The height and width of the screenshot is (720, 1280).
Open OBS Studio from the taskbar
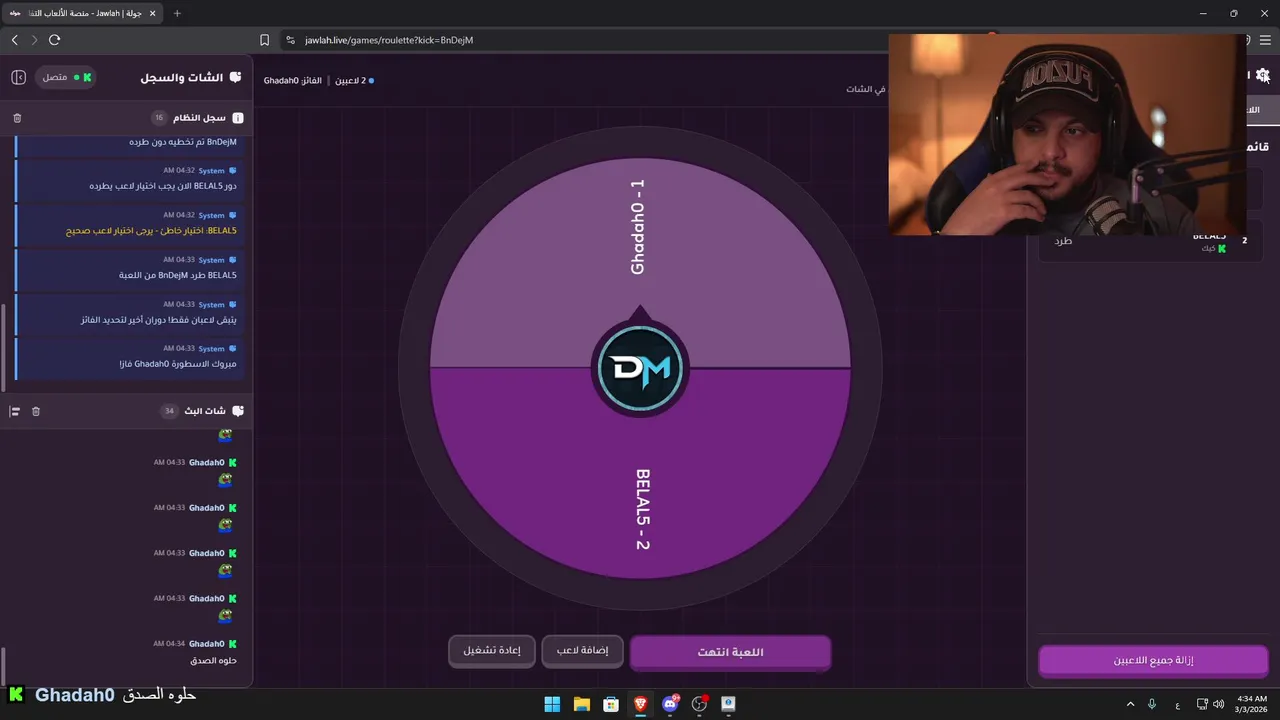tap(699, 704)
